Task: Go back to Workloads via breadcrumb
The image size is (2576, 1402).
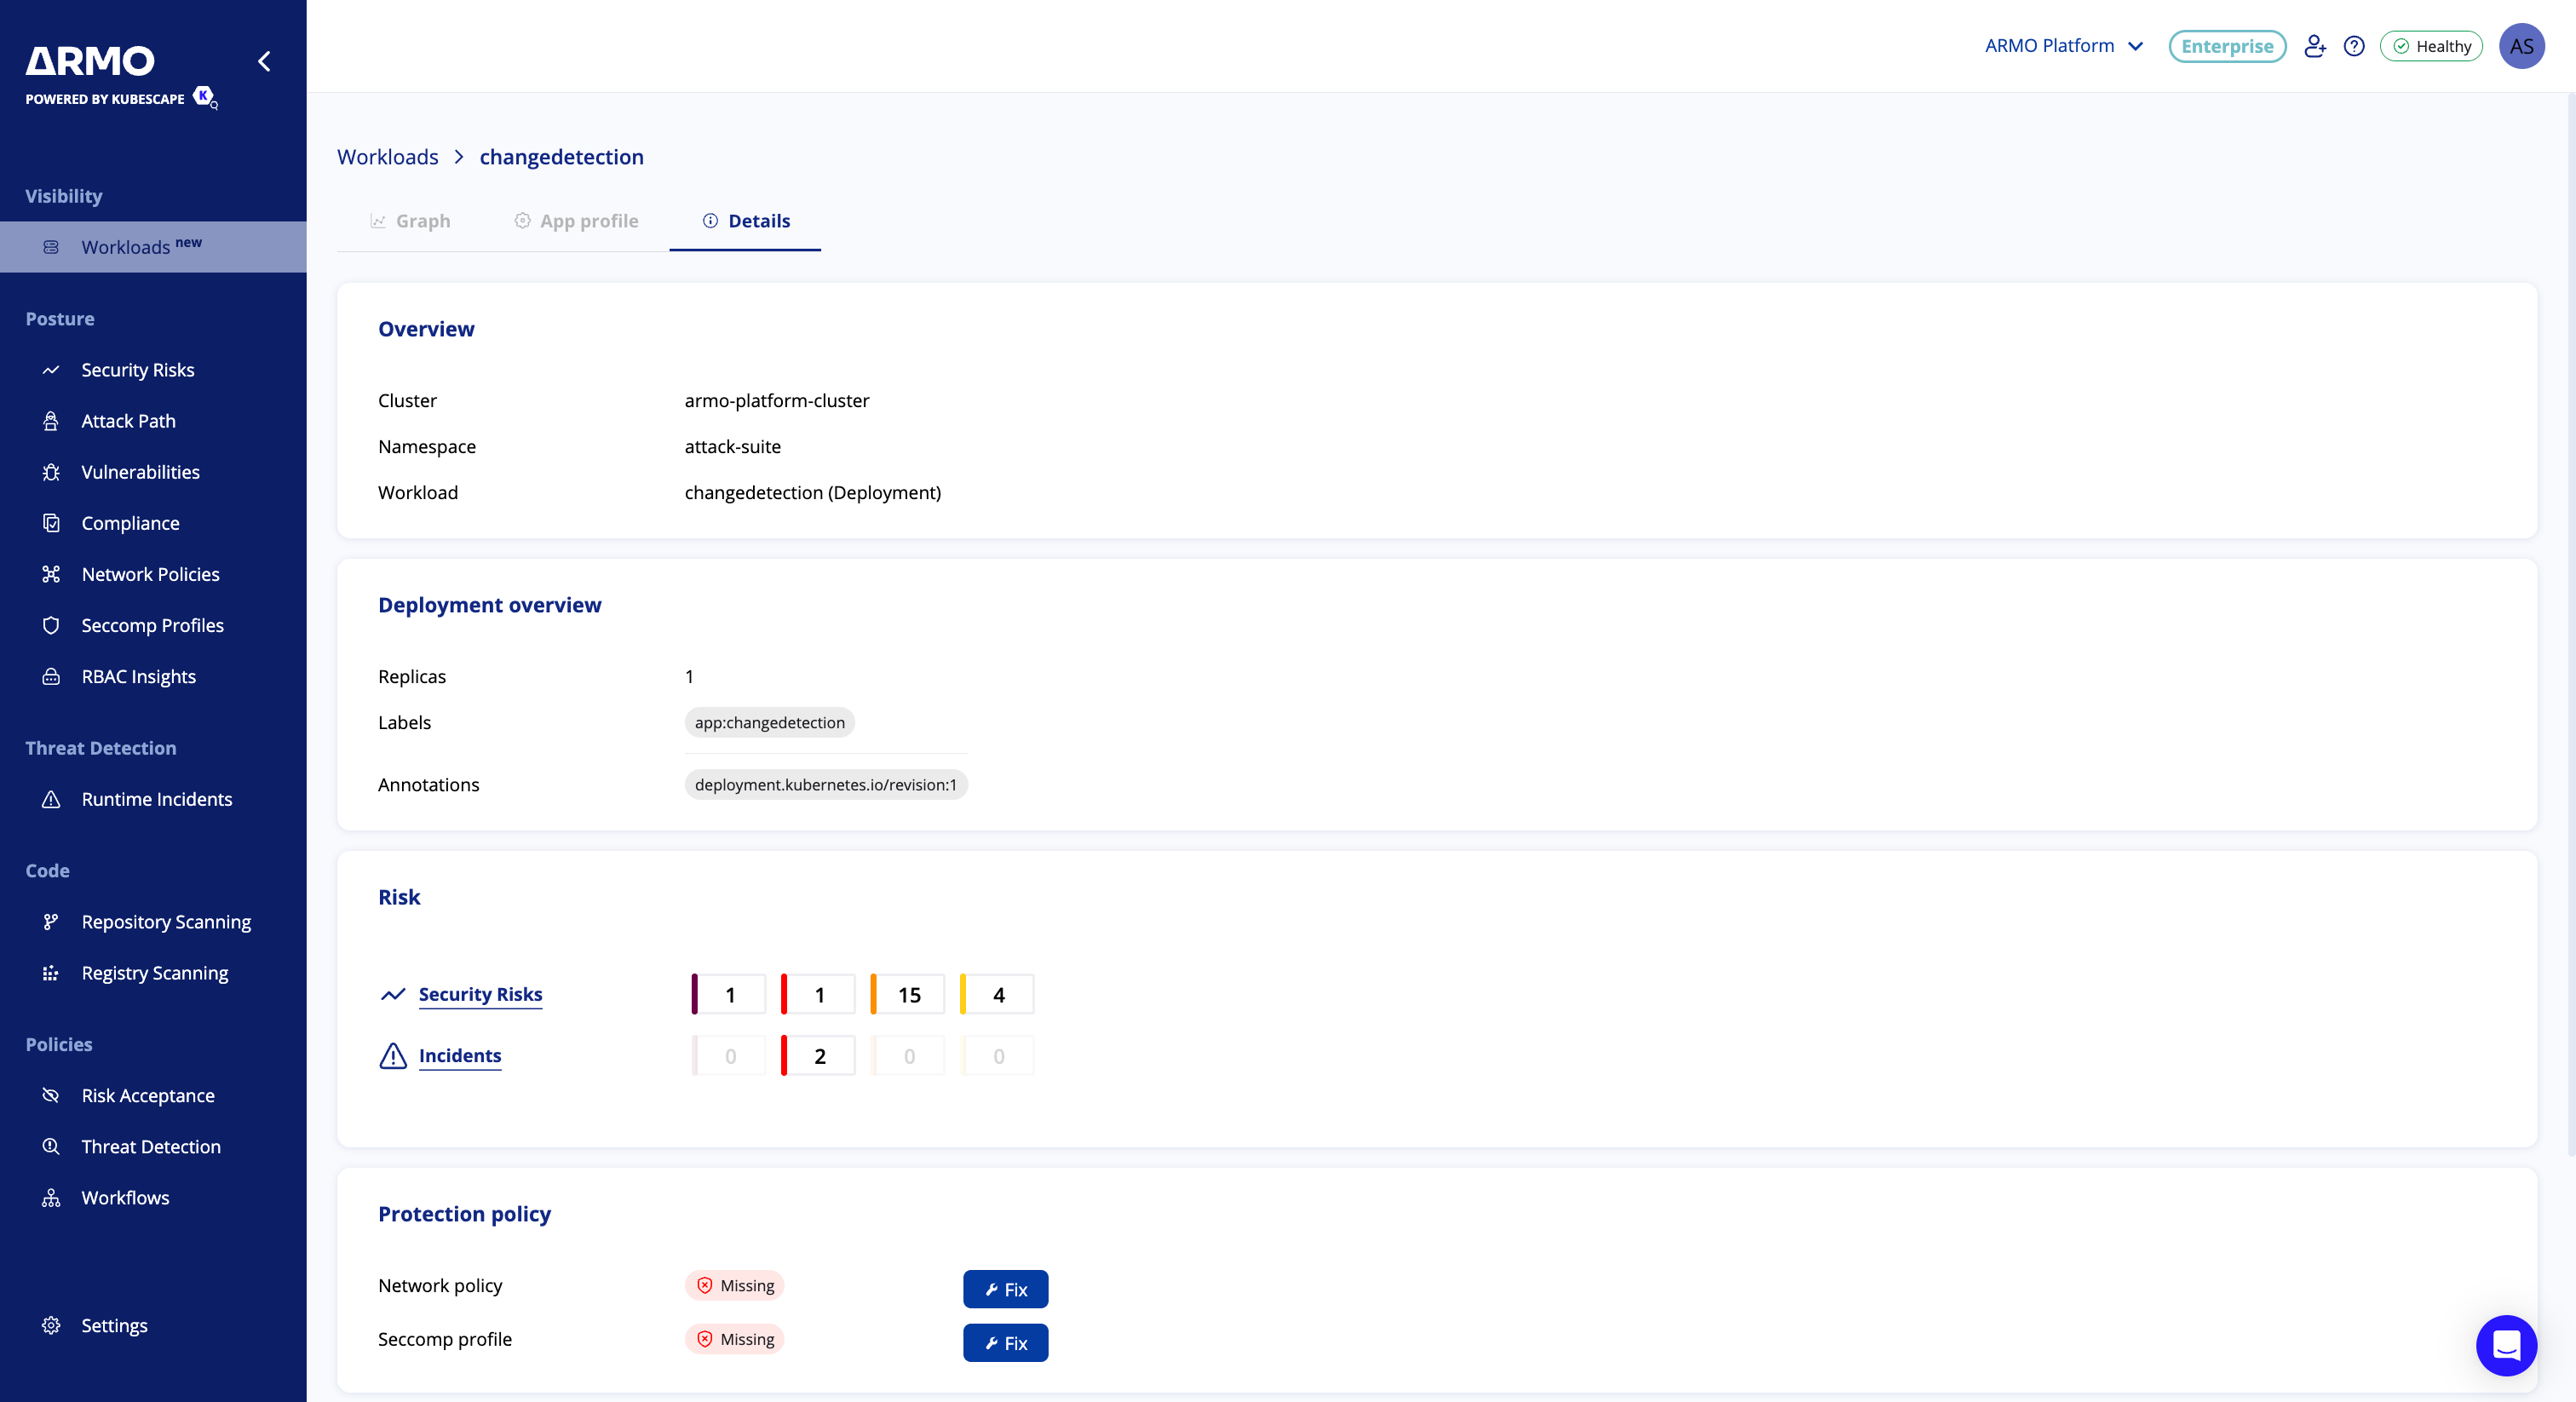Action: coord(388,157)
